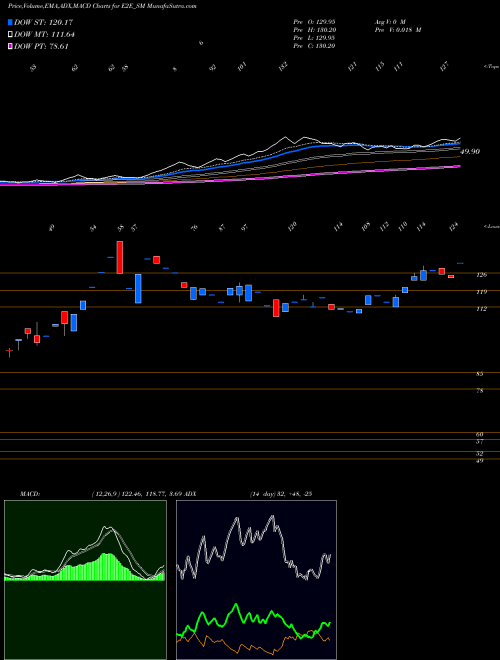The width and height of the screenshot is (500, 660).
Task: Click the 57 price level label
Action: (x=479, y=442)
